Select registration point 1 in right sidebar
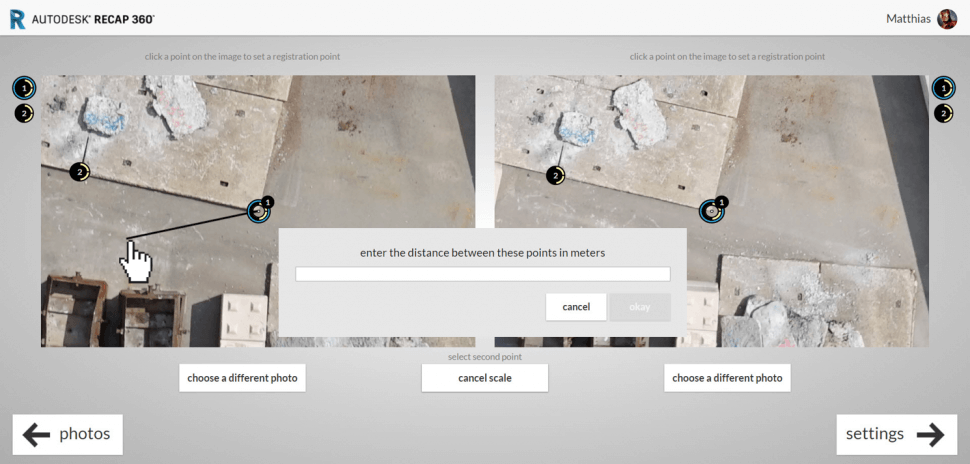Screen dimensions: 970x464 (x=943, y=88)
